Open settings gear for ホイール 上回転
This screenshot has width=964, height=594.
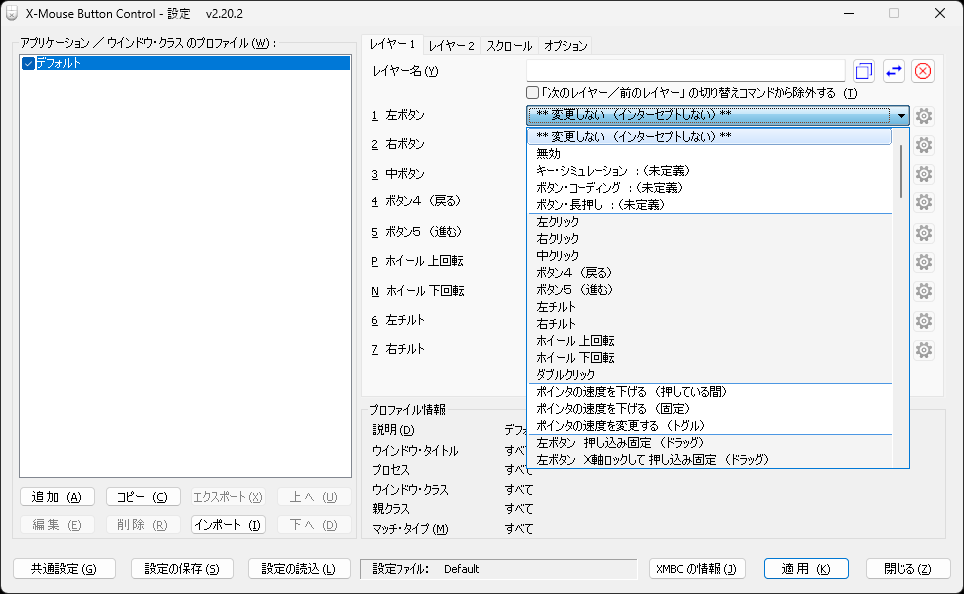[922, 262]
